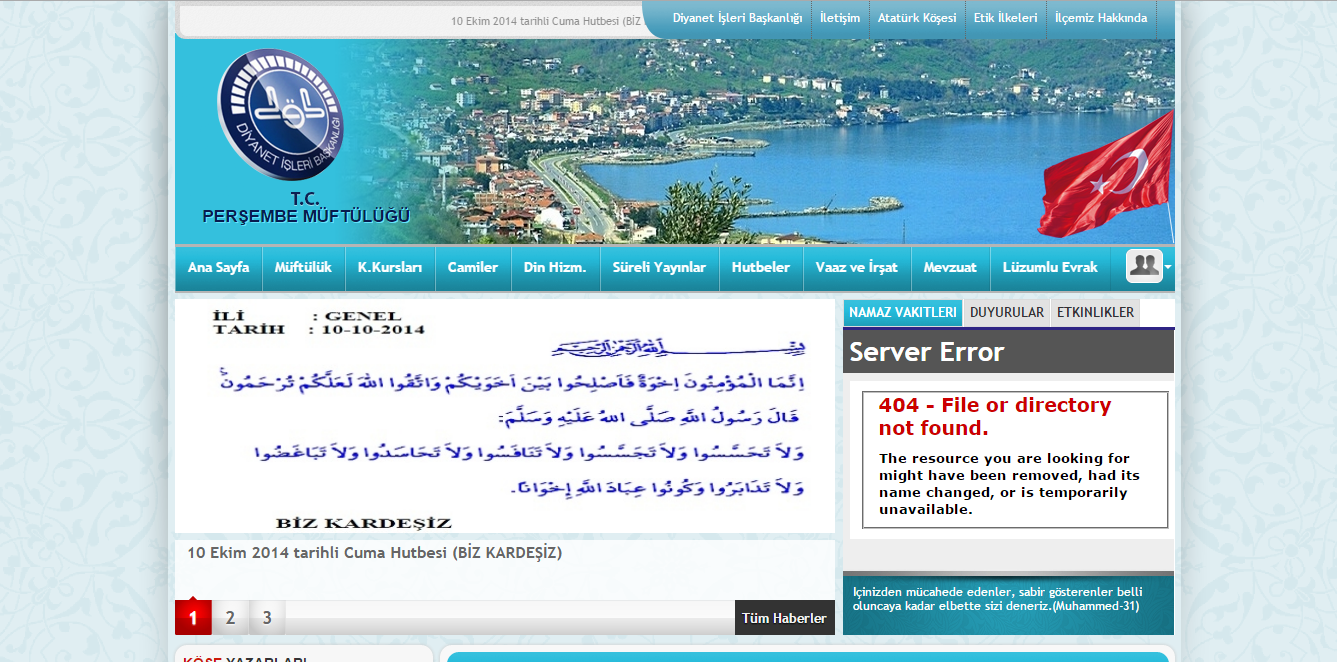Open the Müftülük menu

[x=303, y=268]
